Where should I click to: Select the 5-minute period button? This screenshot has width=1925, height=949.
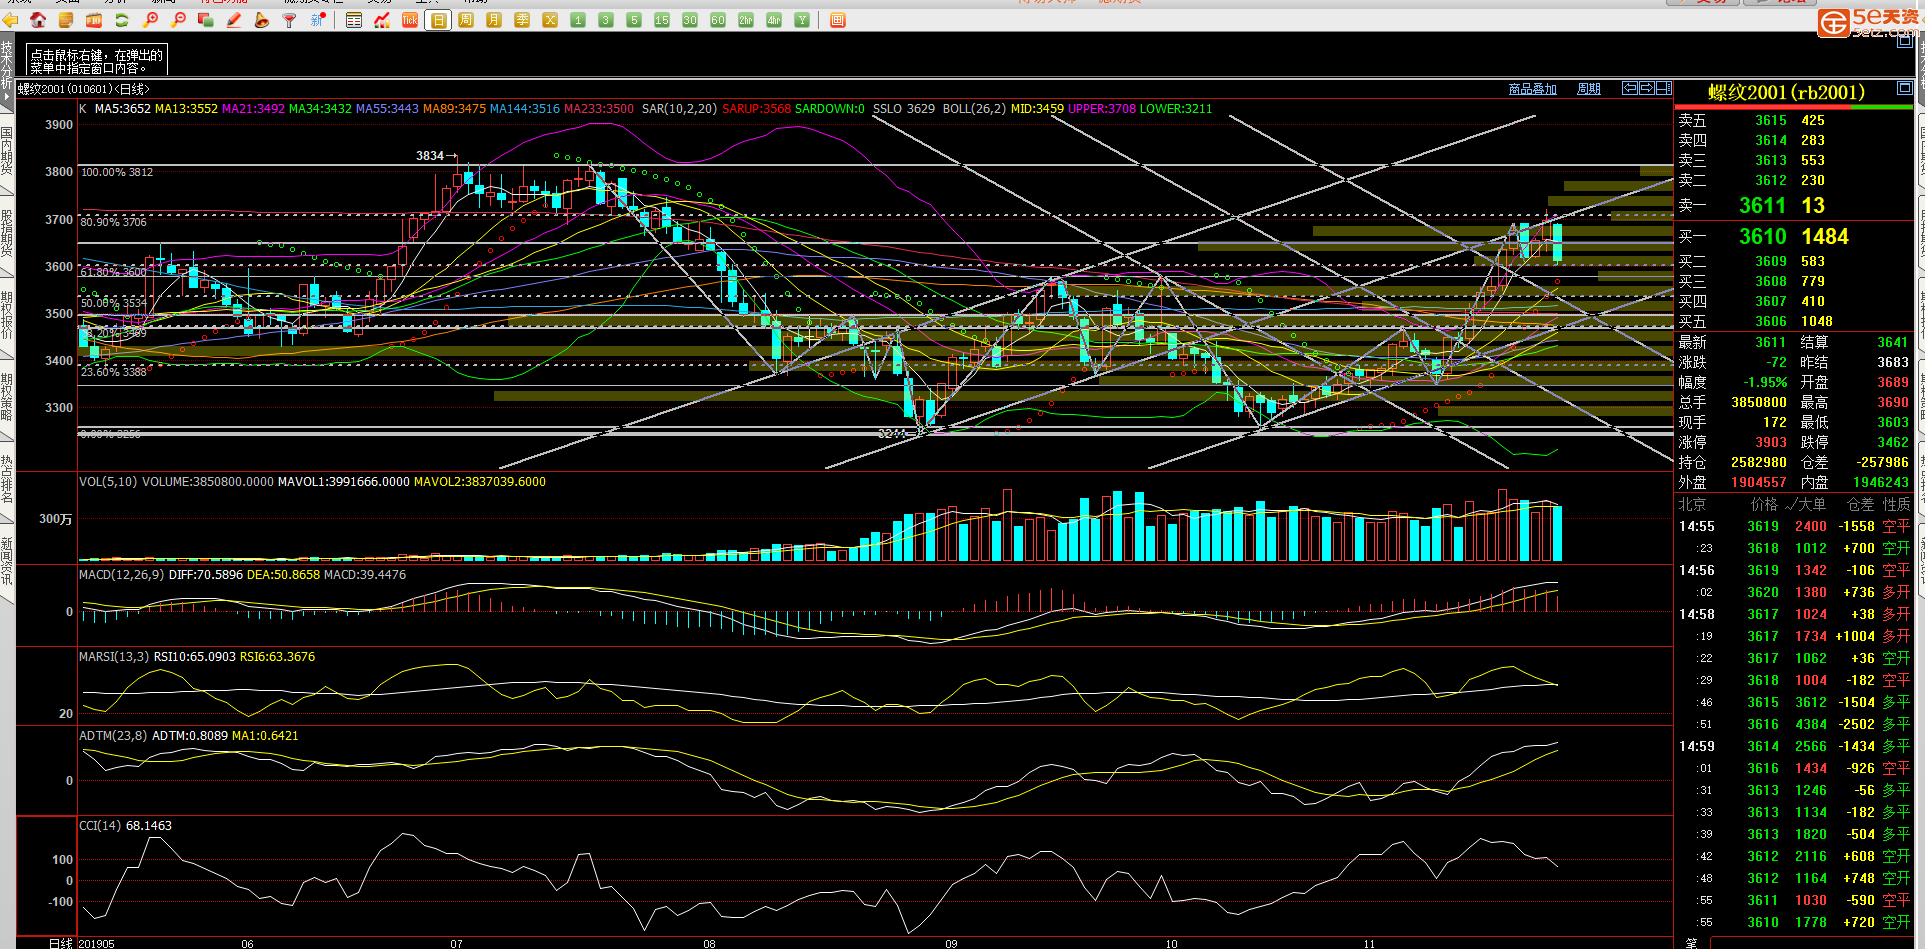tap(634, 20)
